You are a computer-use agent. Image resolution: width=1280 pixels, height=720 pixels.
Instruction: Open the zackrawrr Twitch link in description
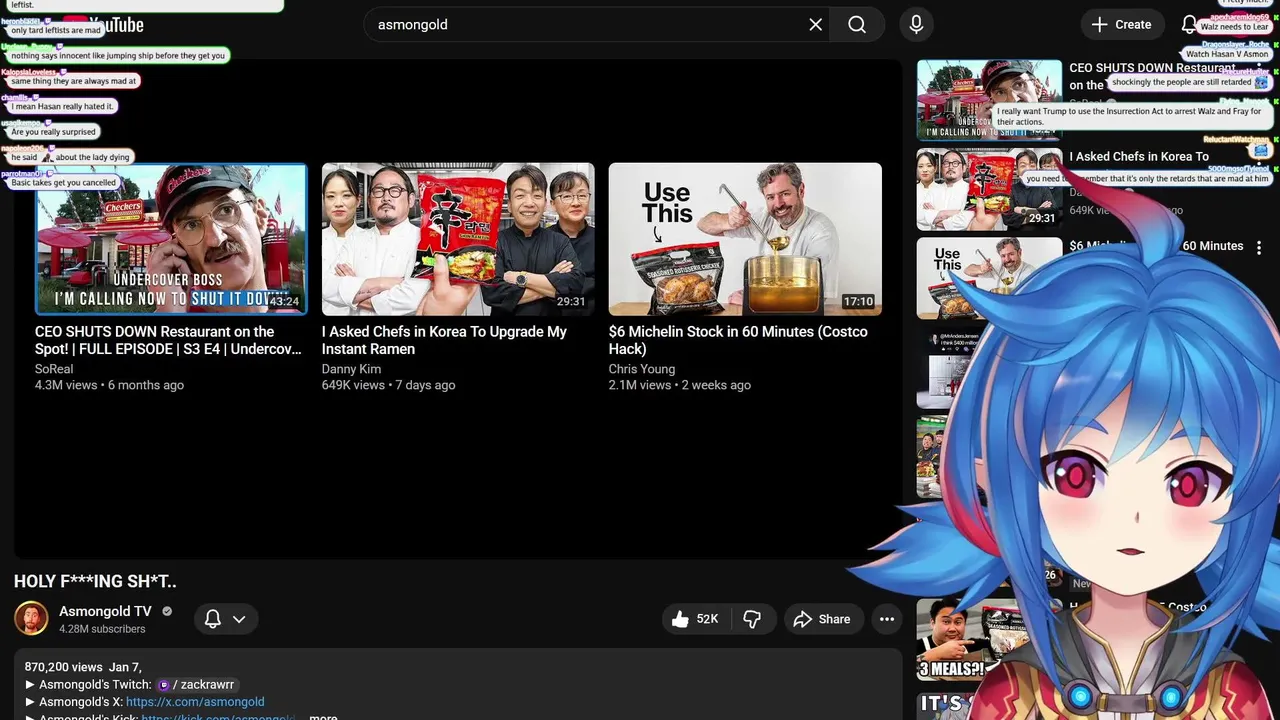click(196, 685)
